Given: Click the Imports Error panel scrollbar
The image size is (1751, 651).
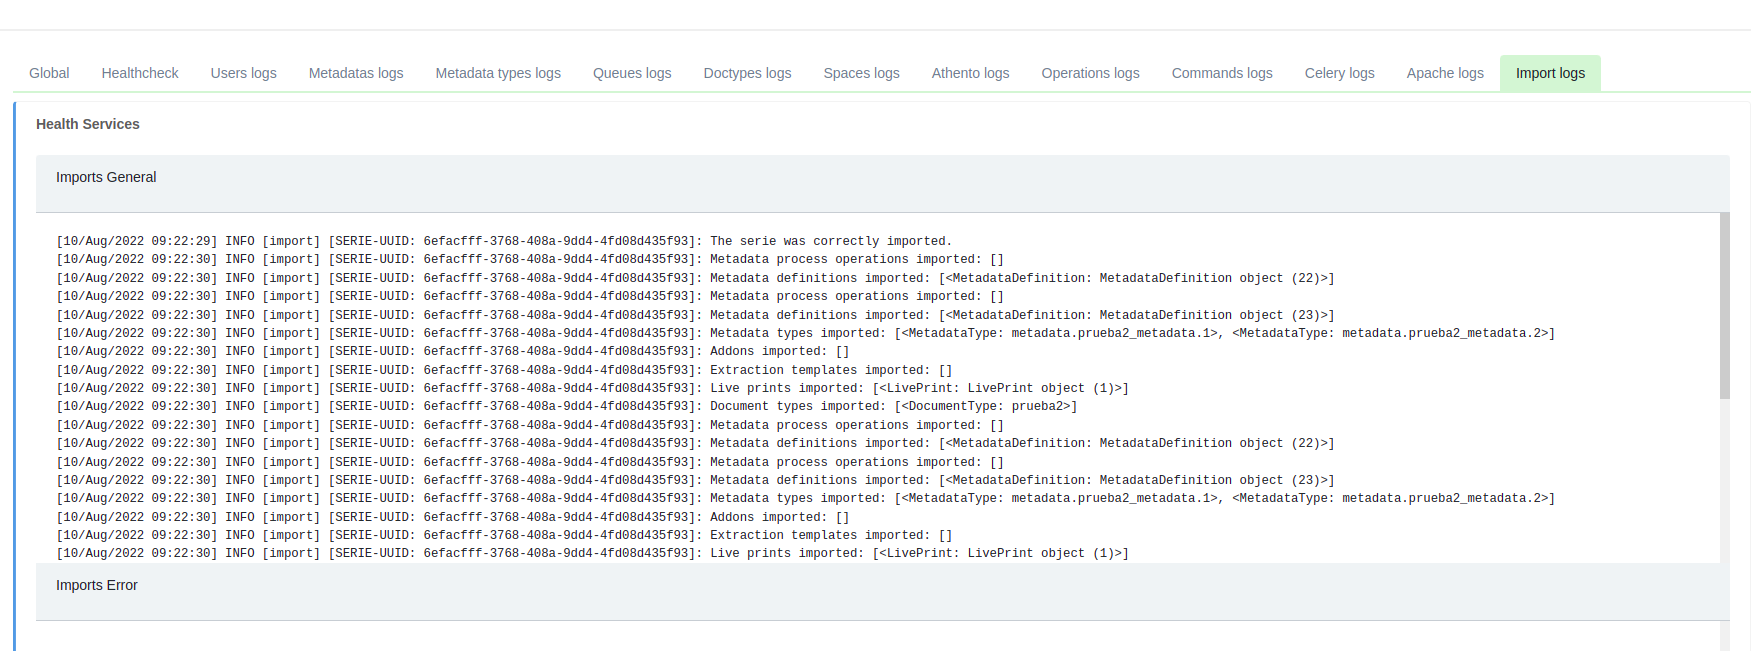Looking at the screenshot, I should click(x=1724, y=636).
